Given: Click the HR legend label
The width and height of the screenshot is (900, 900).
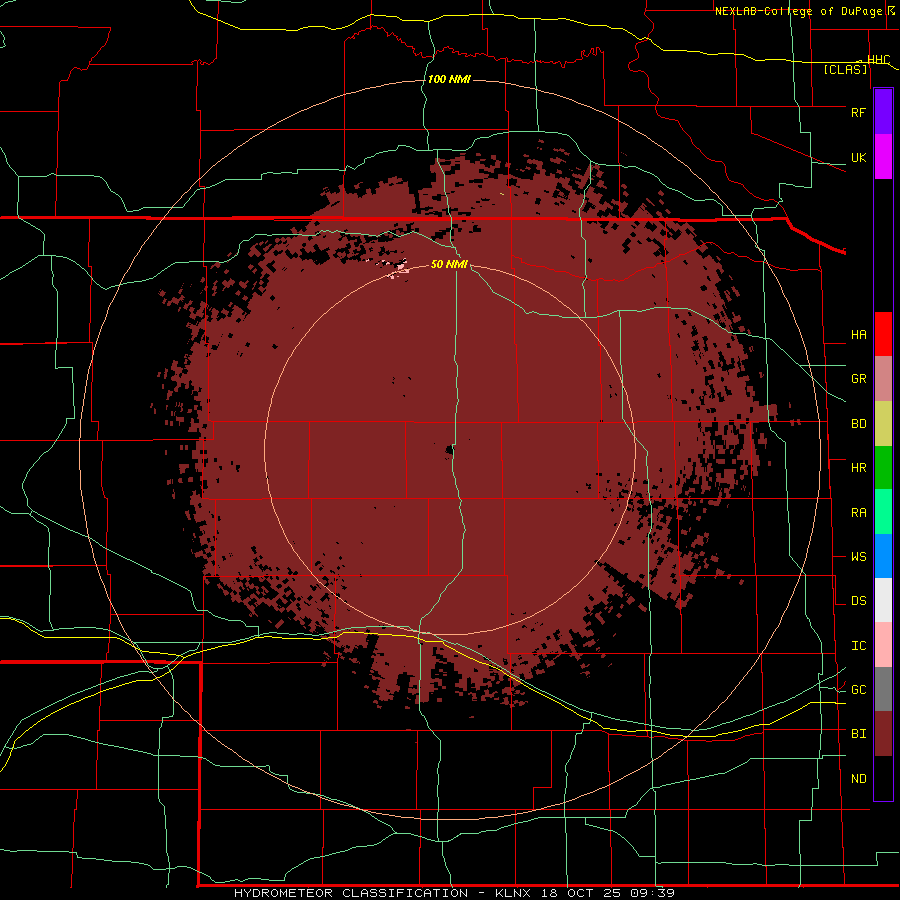Looking at the screenshot, I should [858, 468].
